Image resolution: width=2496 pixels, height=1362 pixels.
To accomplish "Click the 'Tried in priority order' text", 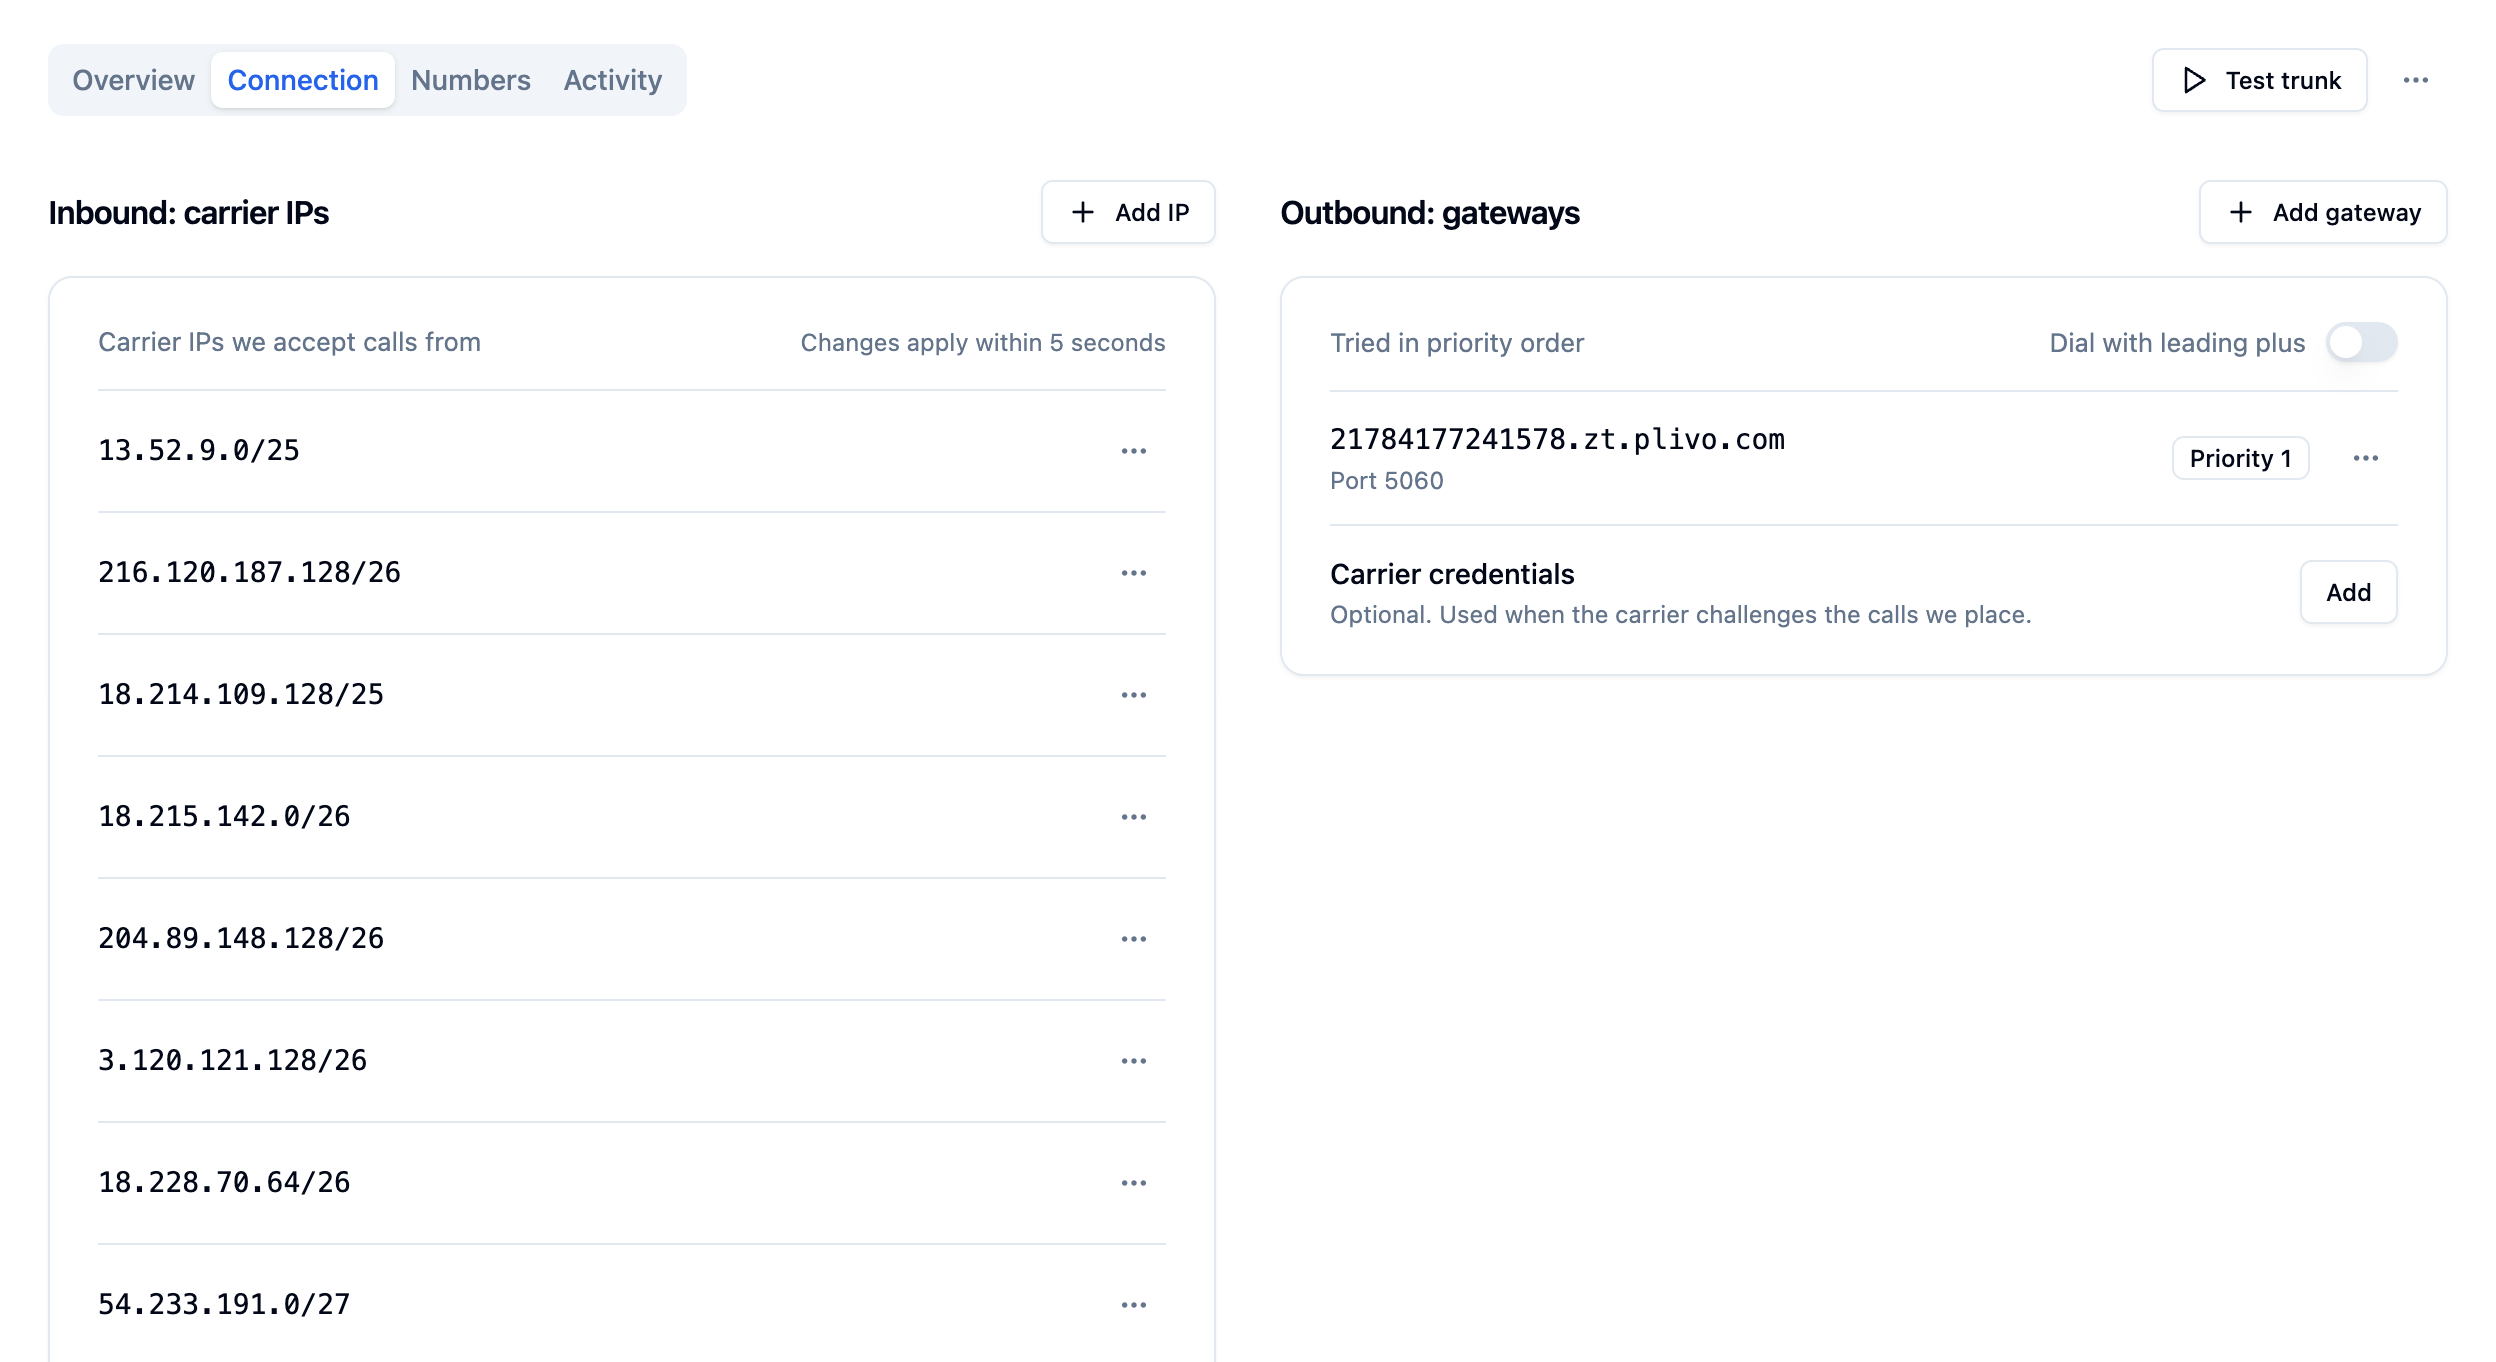I will [1457, 343].
